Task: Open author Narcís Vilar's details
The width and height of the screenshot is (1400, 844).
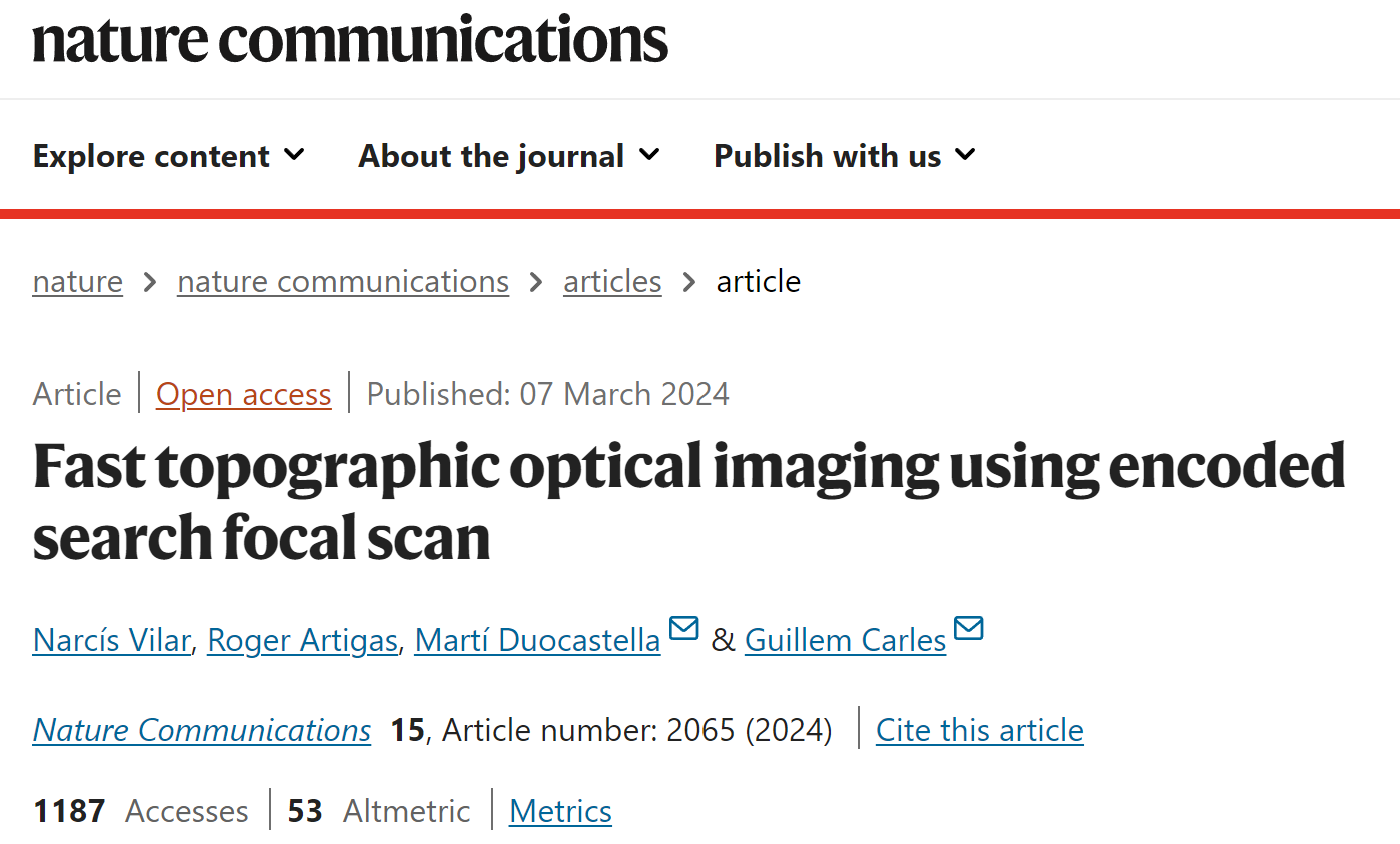Action: tap(111, 640)
